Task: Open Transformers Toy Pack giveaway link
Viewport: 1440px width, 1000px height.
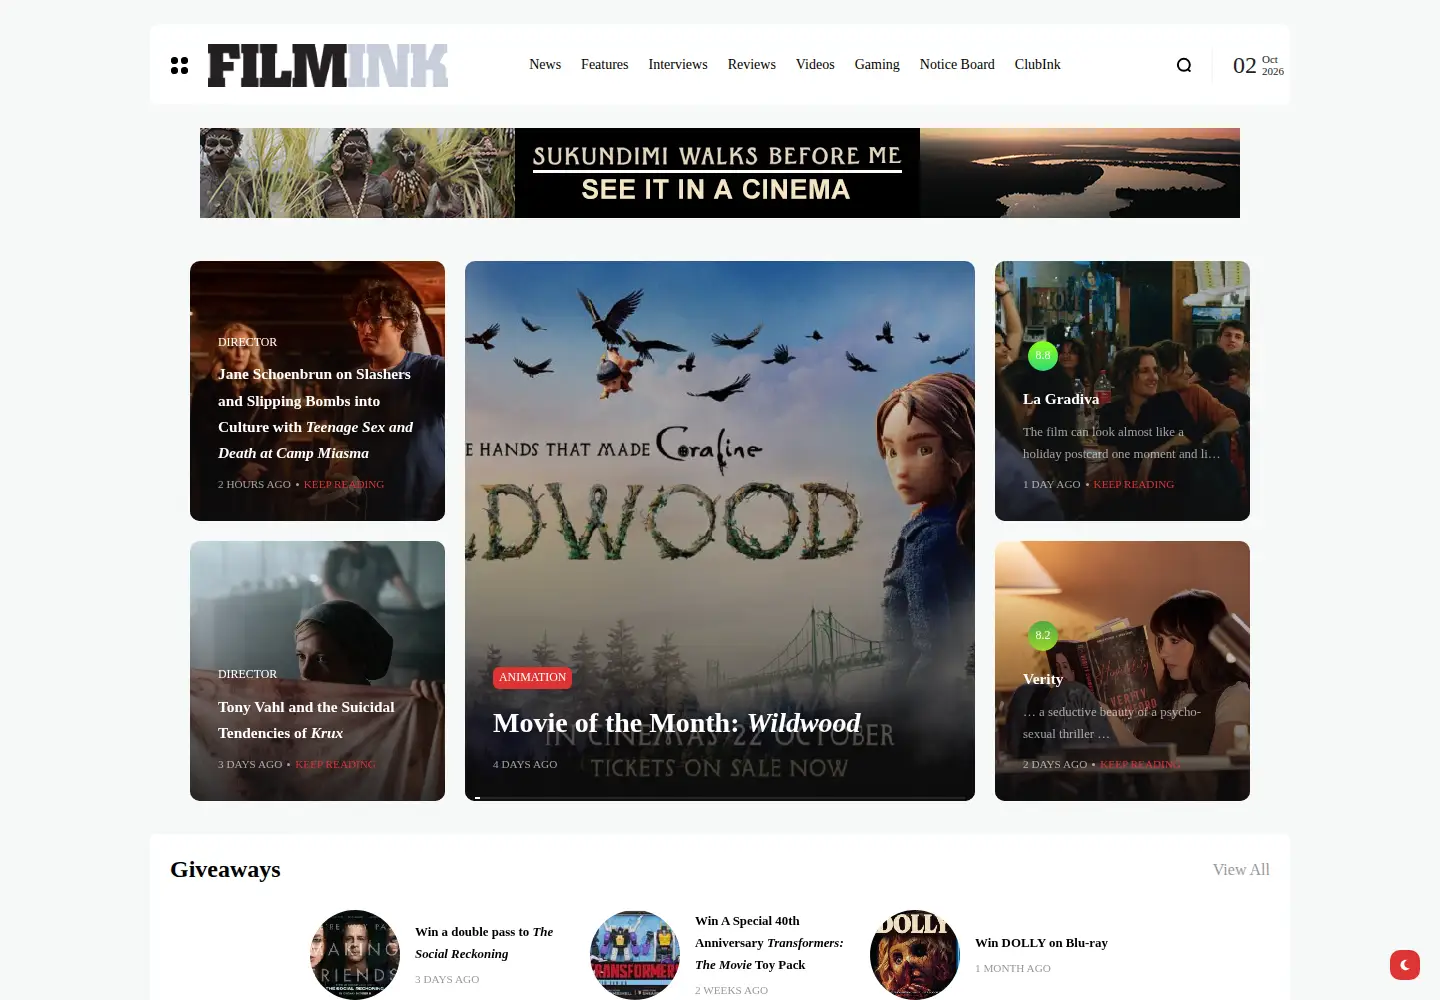Action: click(x=769, y=943)
